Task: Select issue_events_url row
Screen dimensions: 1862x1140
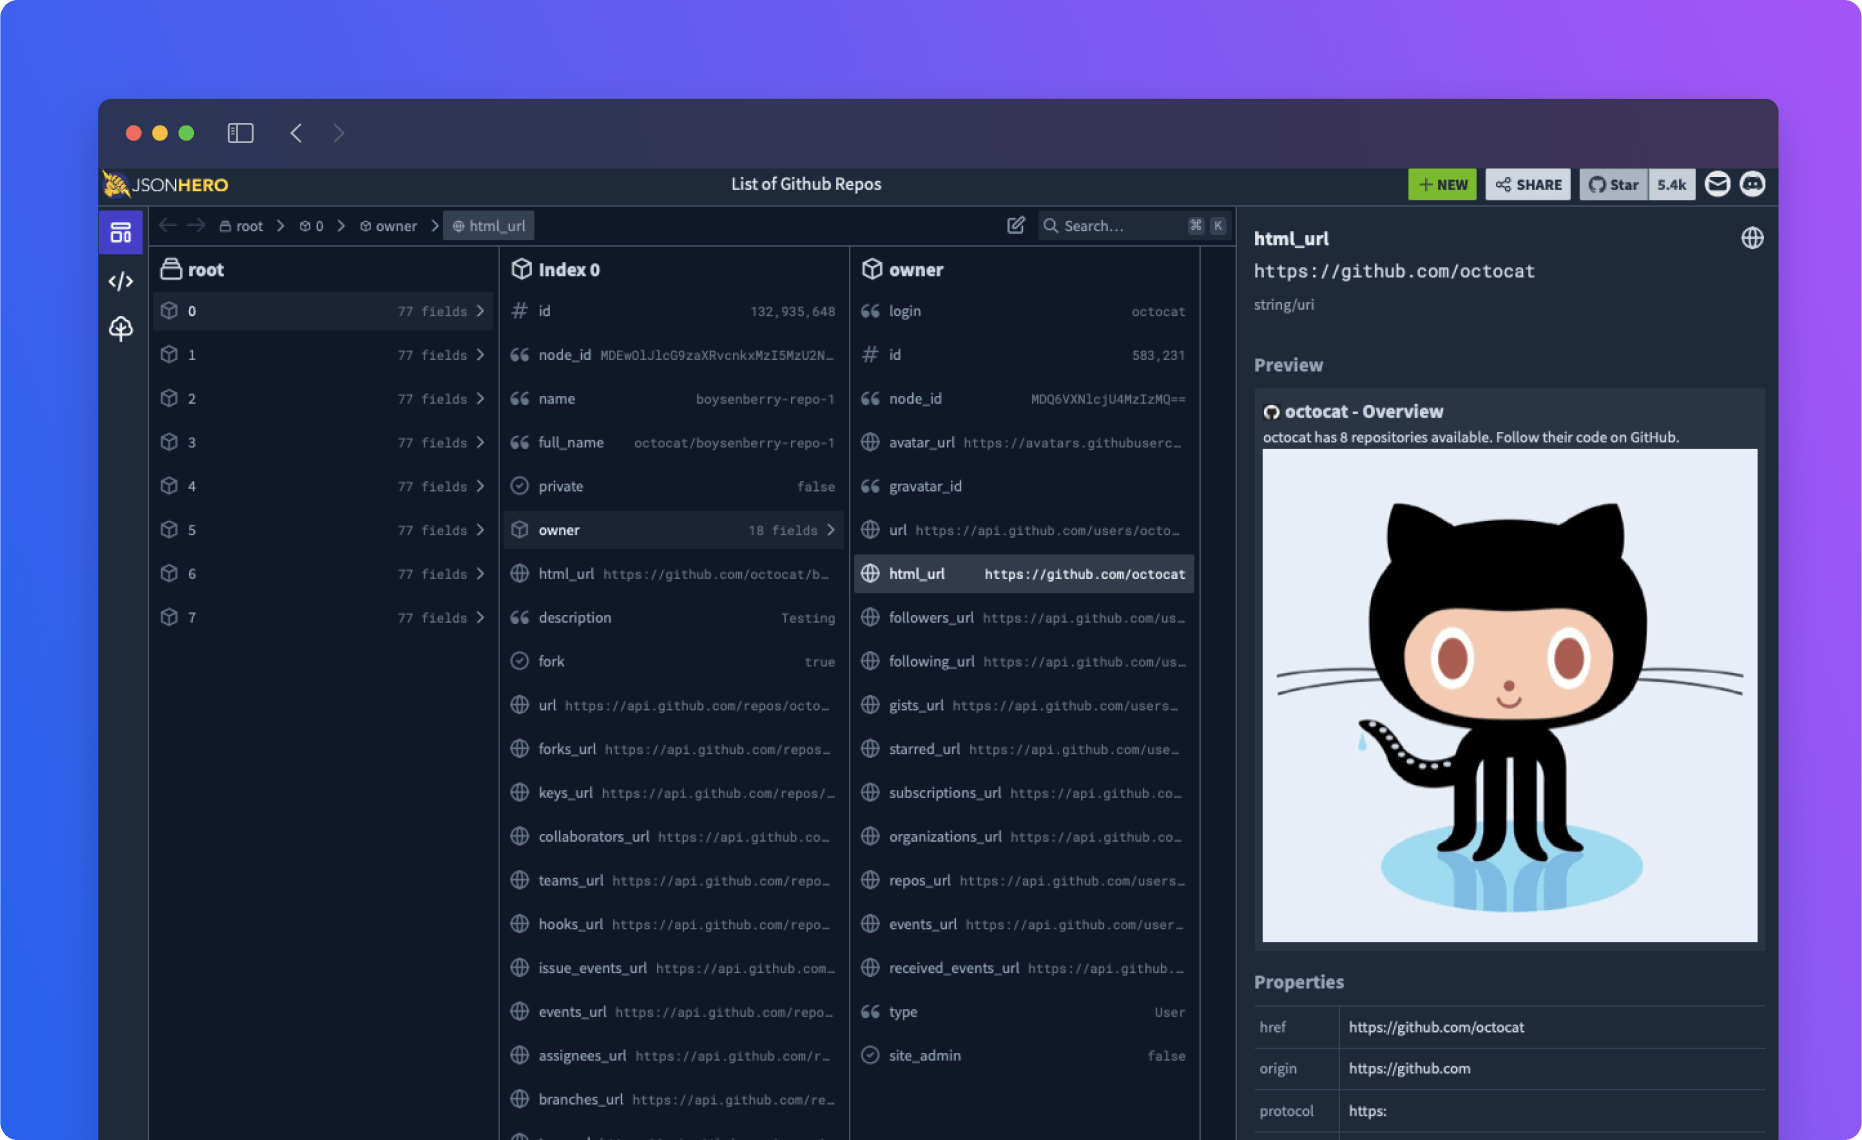Action: [x=673, y=968]
